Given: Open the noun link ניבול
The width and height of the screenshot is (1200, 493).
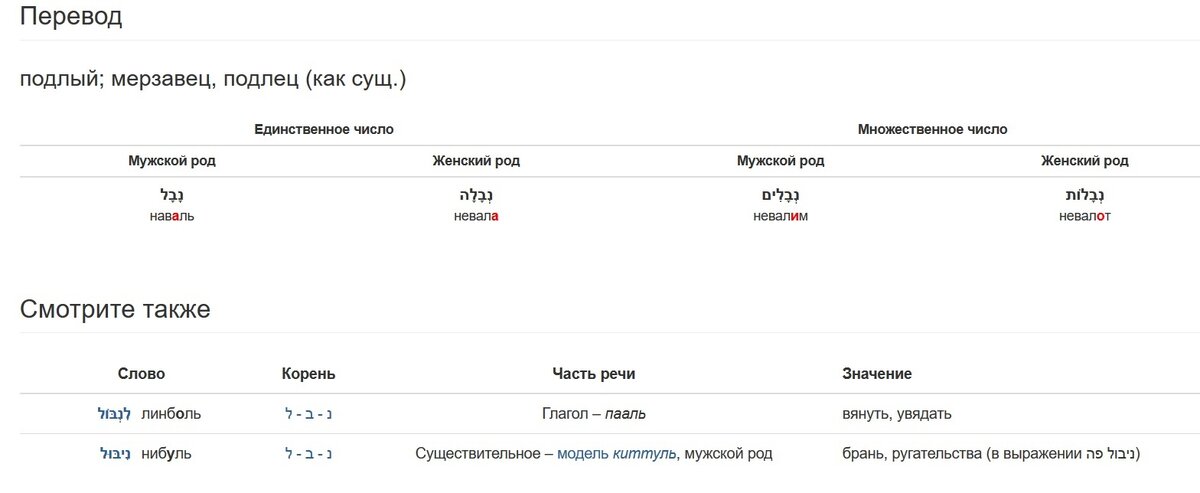Looking at the screenshot, I should tap(116, 454).
